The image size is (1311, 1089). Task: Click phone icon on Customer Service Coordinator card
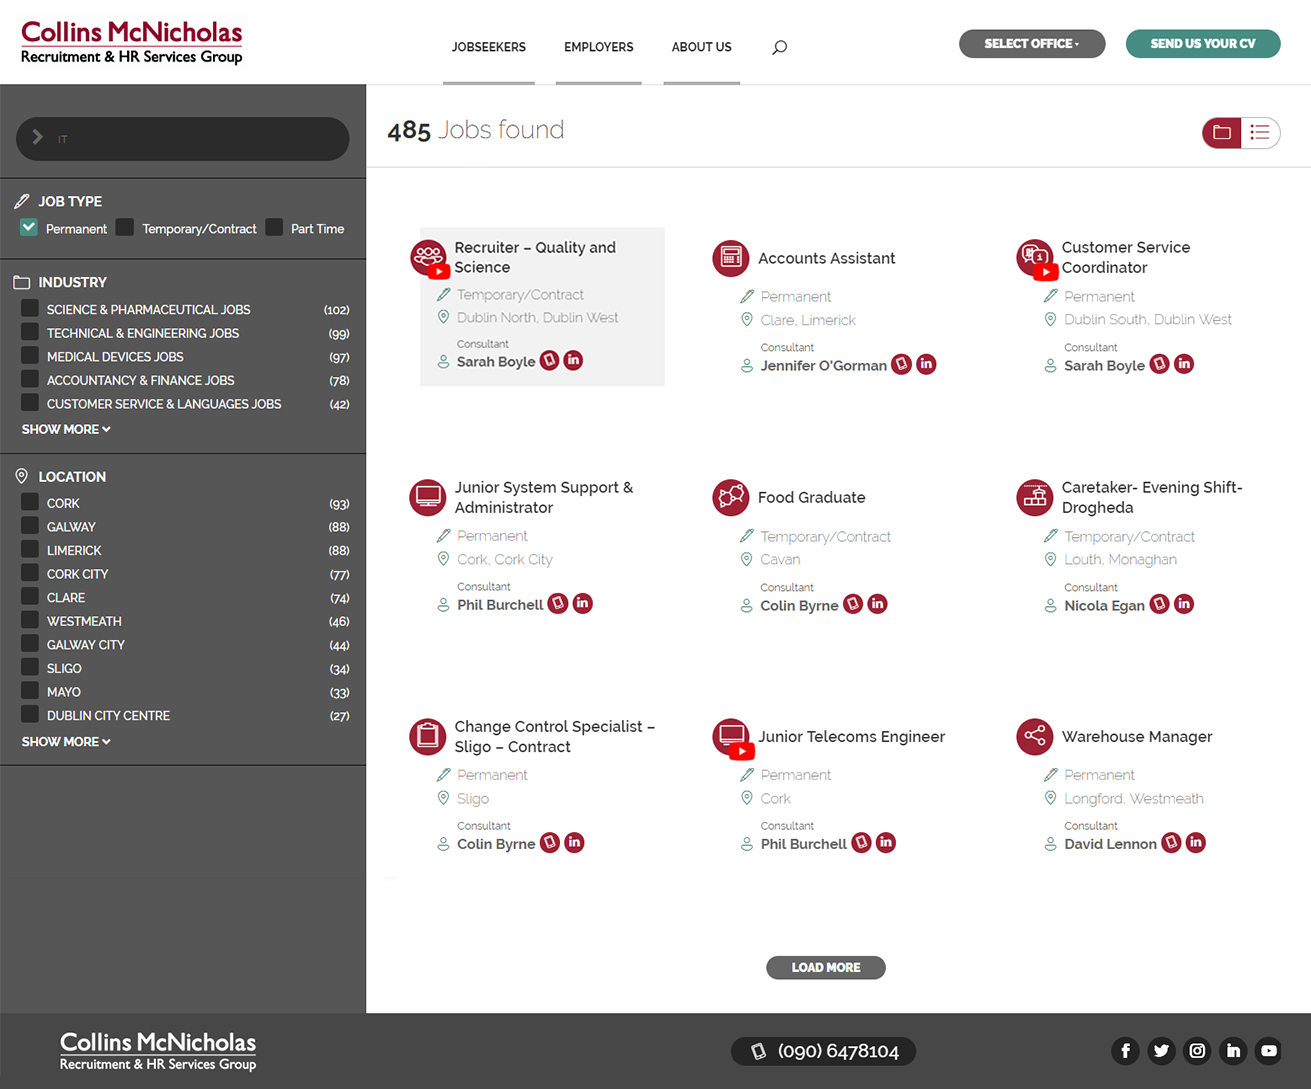tap(1160, 364)
